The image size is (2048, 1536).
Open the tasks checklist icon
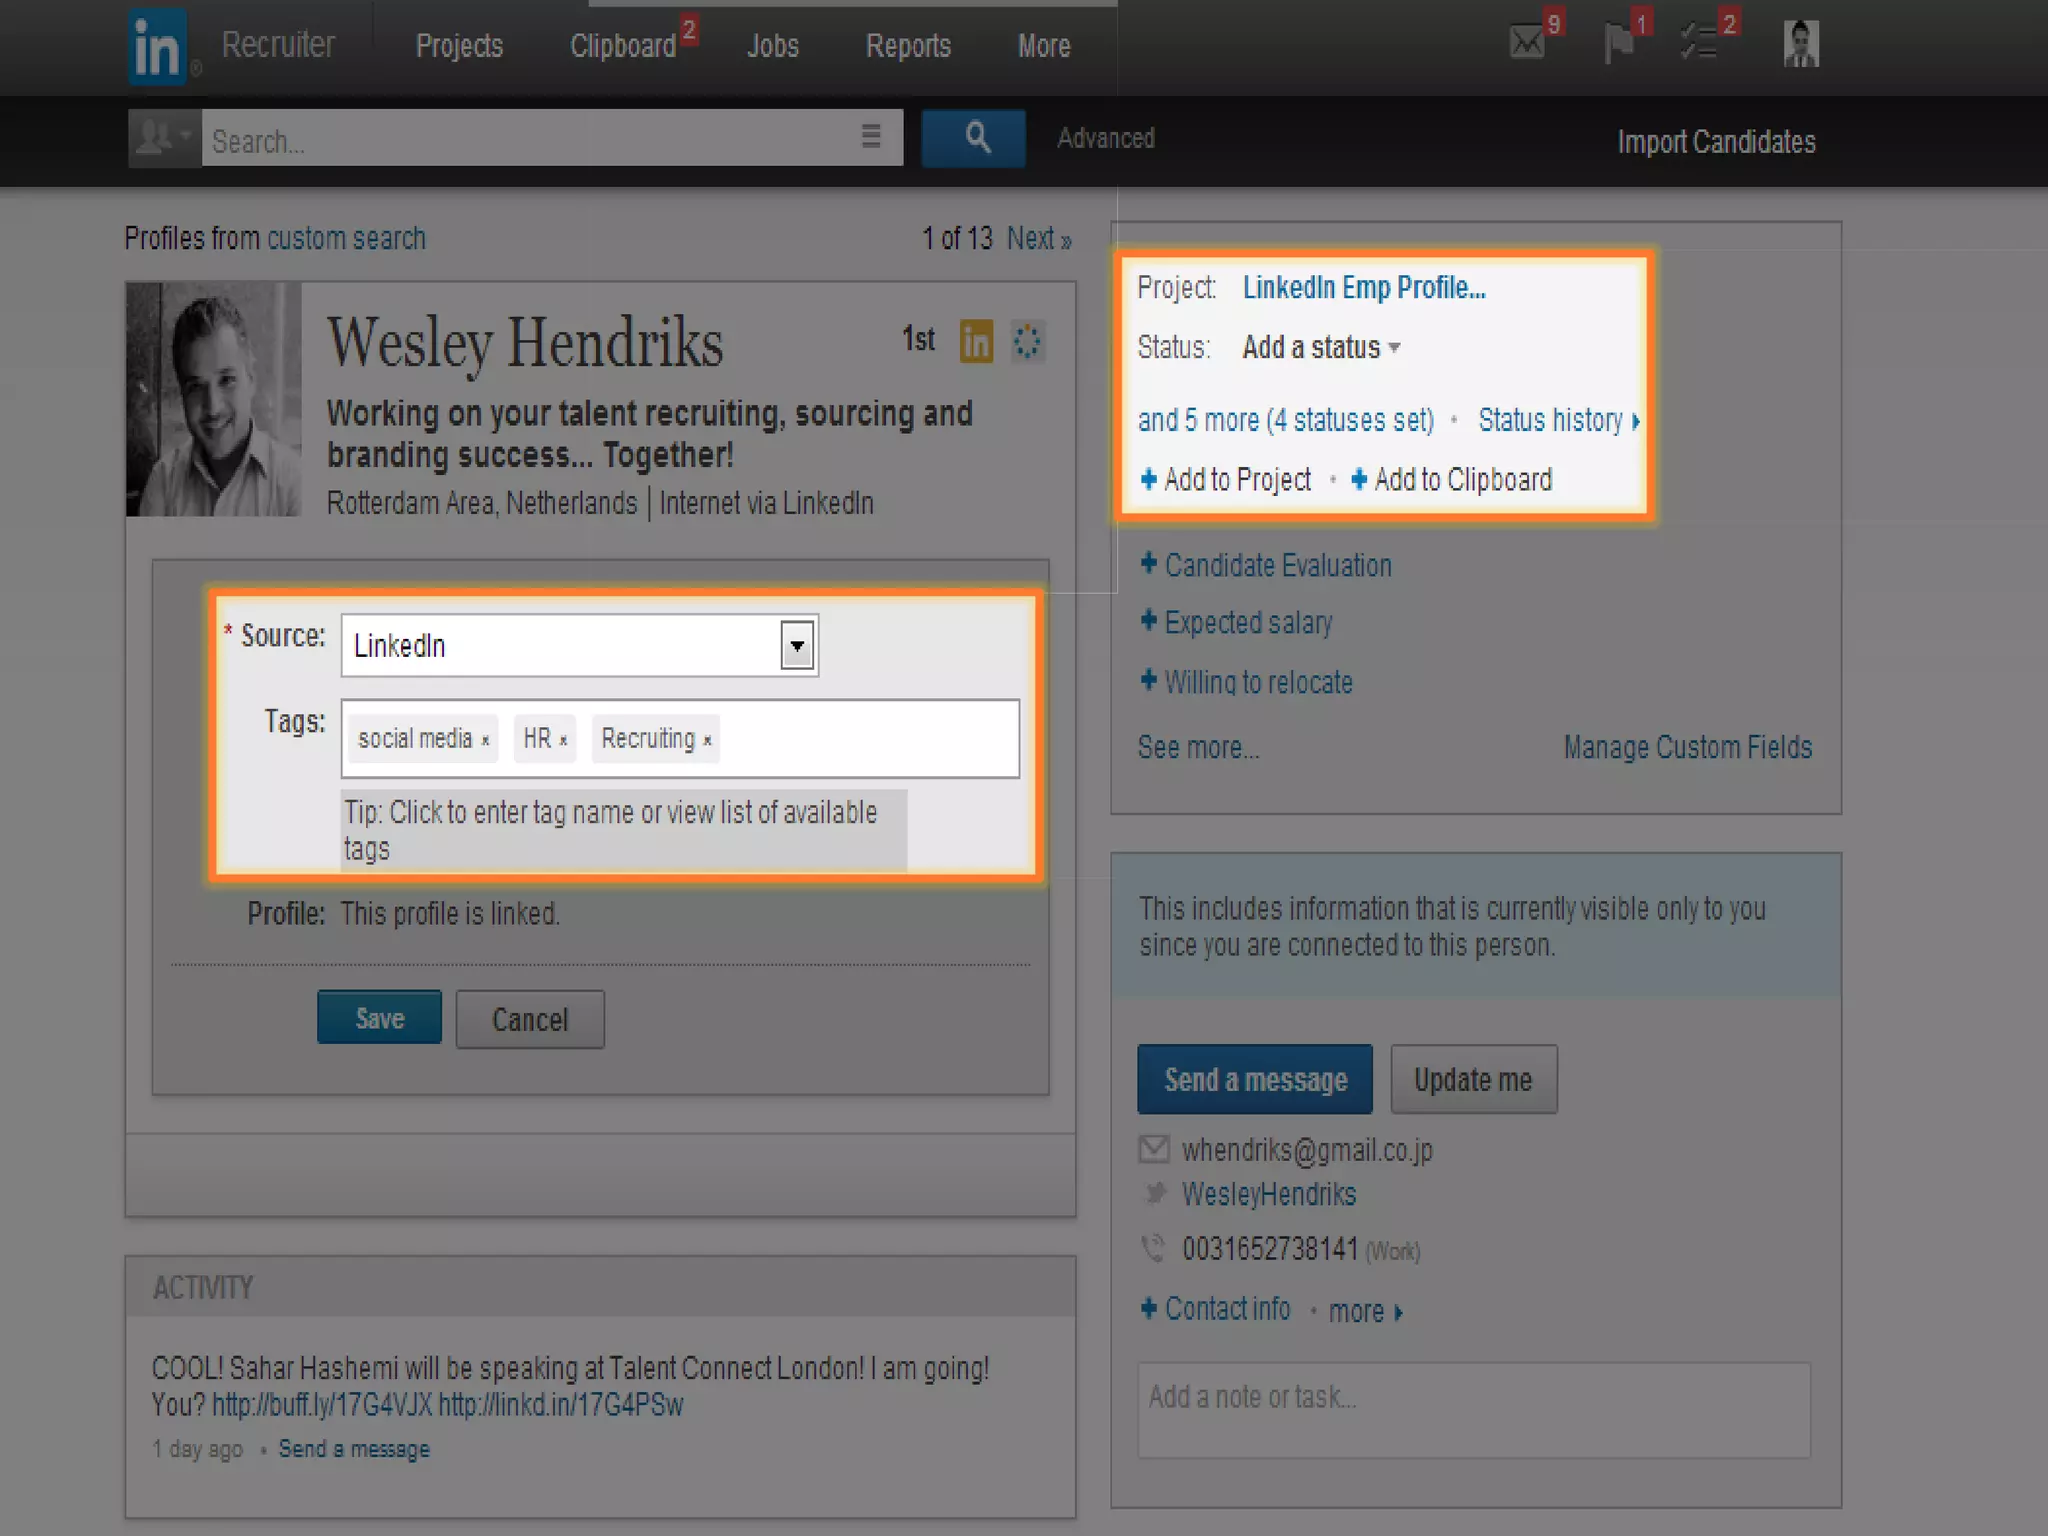coord(1699,43)
